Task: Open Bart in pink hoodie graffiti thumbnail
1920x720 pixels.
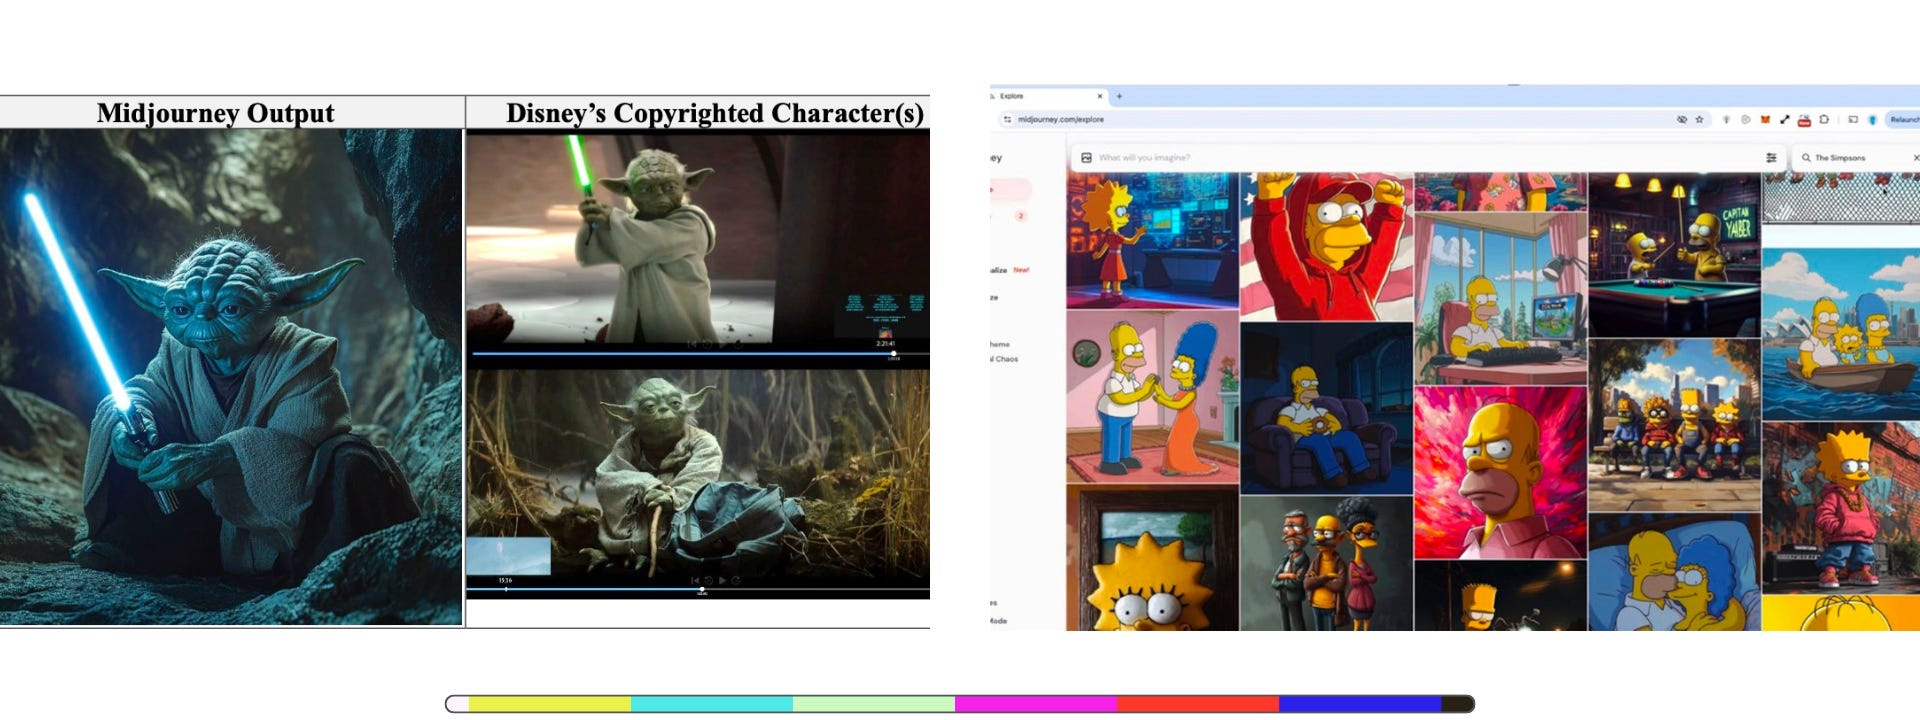Action: [1841, 508]
